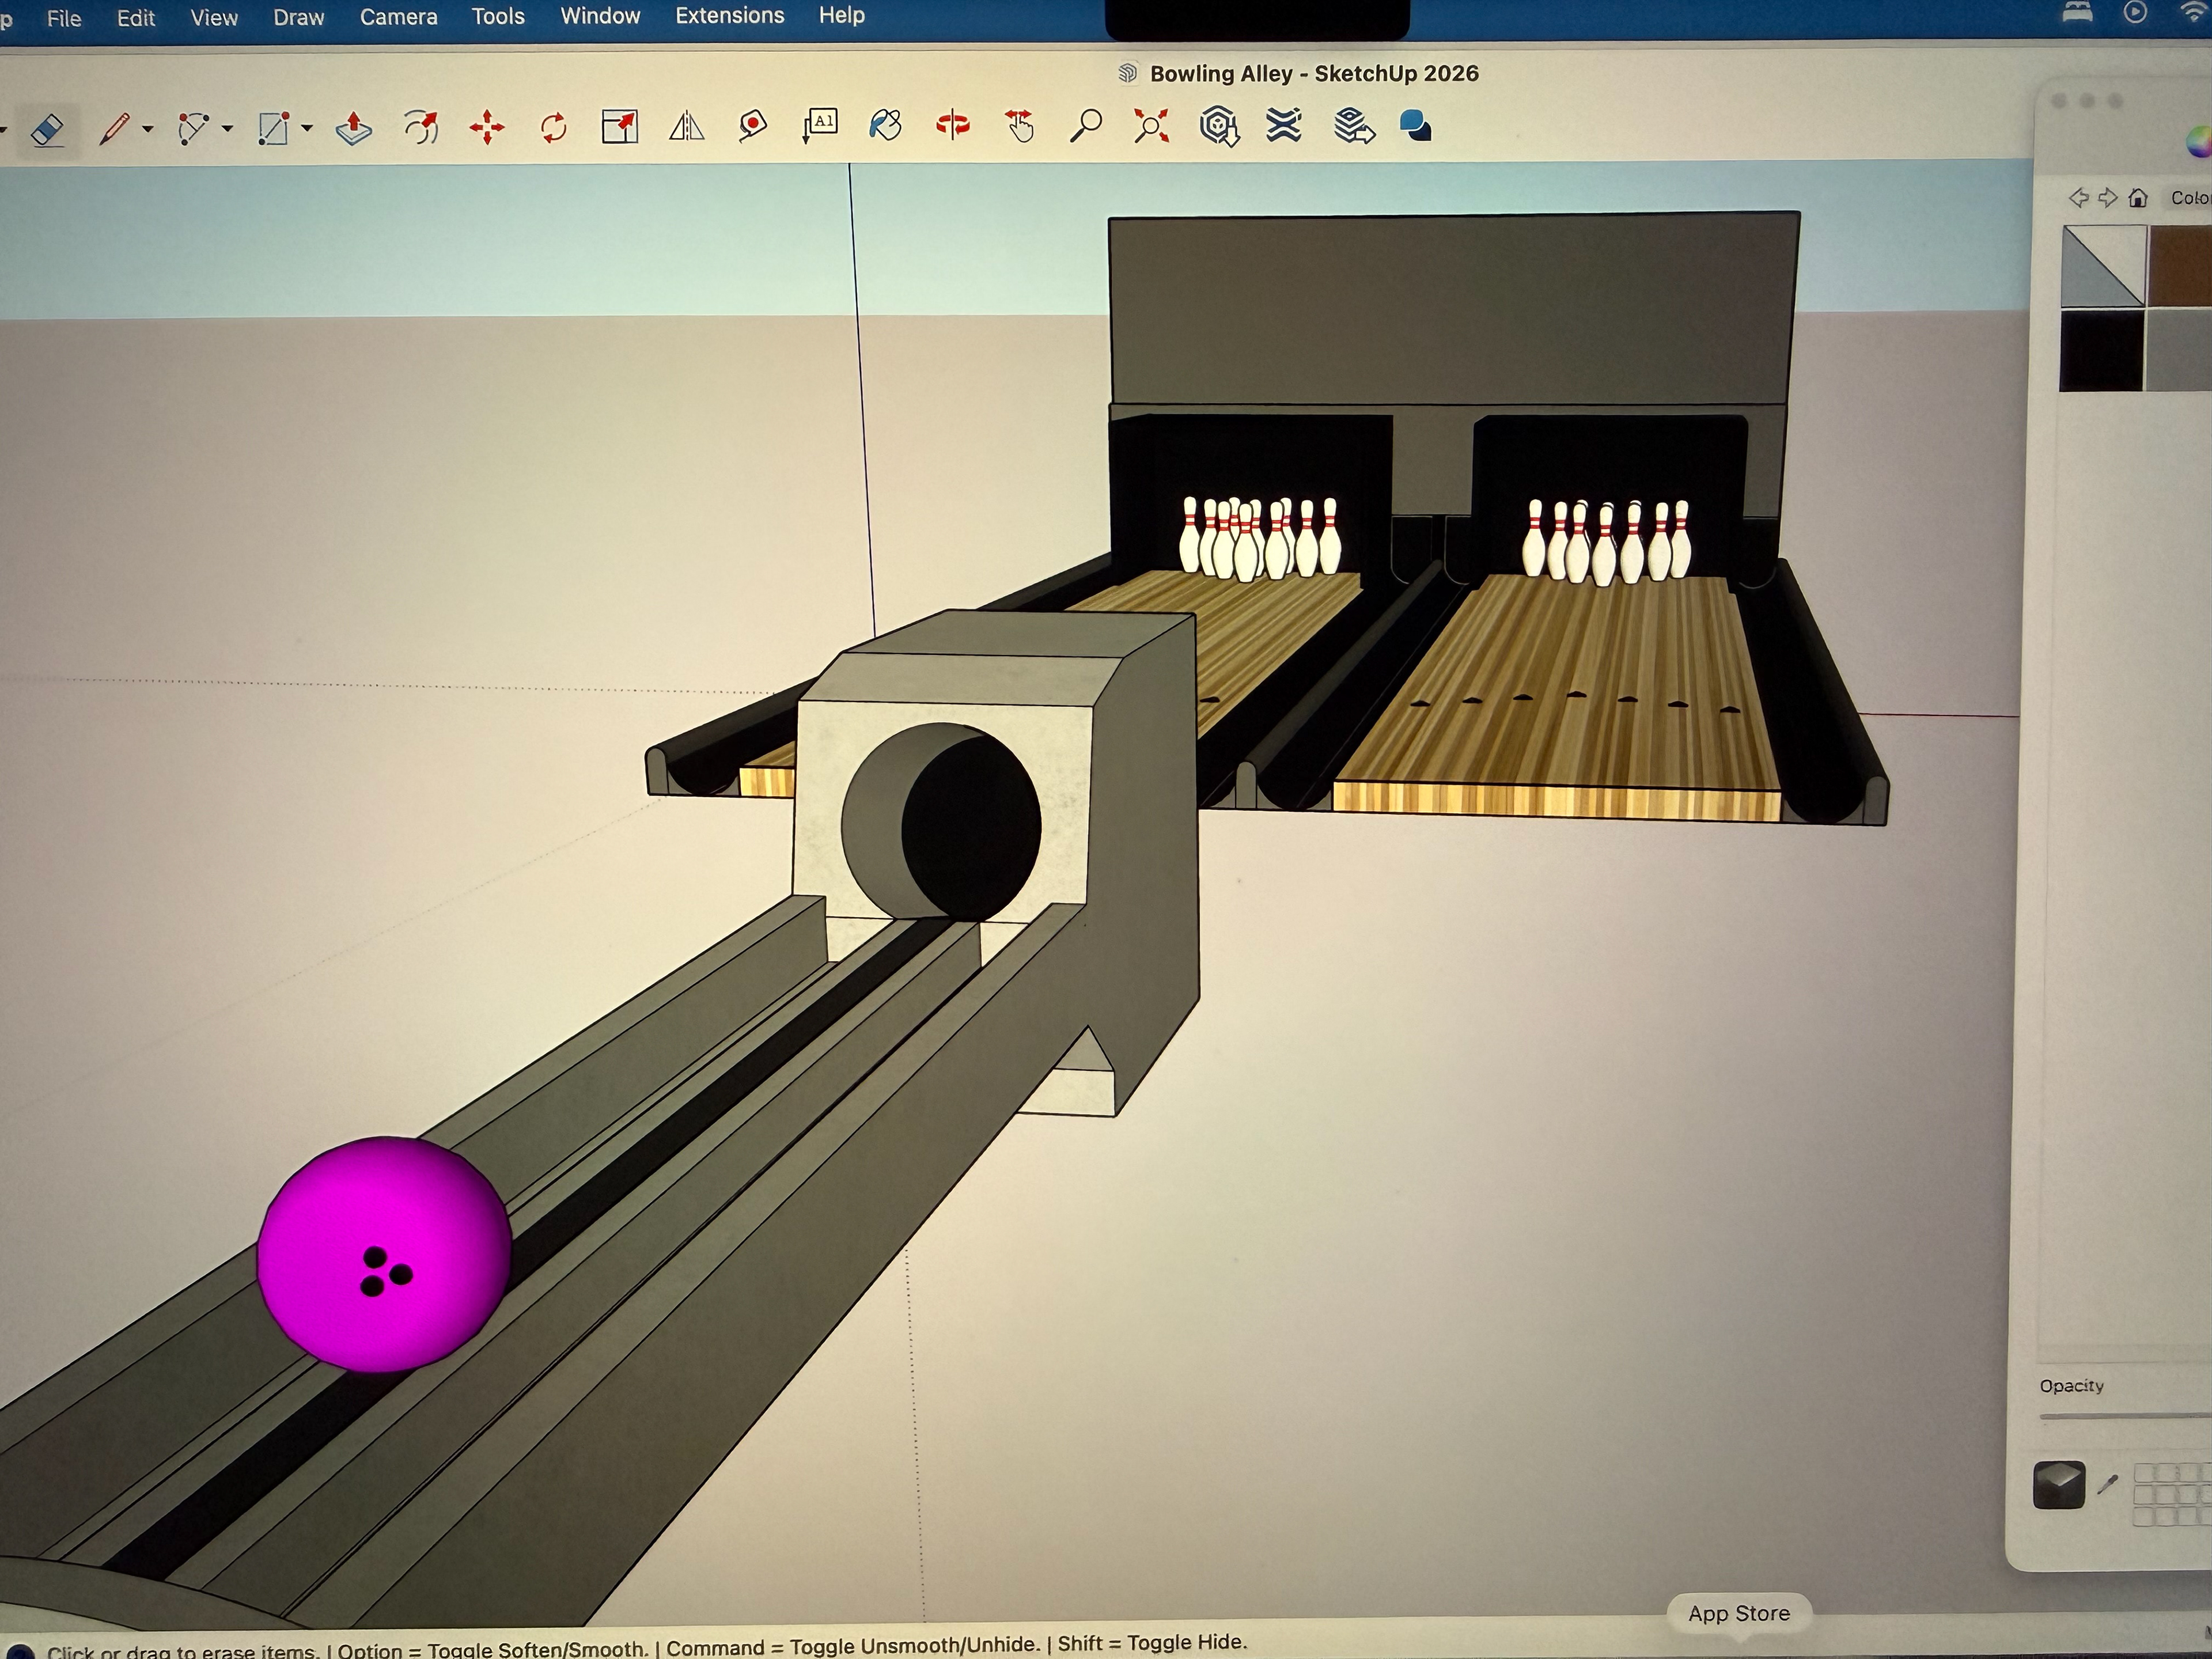Viewport: 2212px width, 1659px height.
Task: Activate the Orbit tool
Action: pos(952,126)
